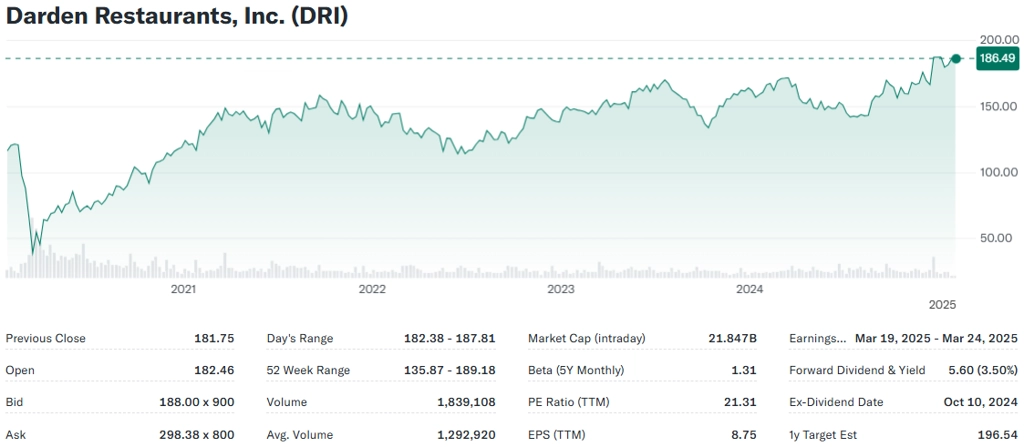The height and width of the screenshot is (447, 1024).
Task: Select the 2024 year label on chart axis
Action: click(x=749, y=288)
